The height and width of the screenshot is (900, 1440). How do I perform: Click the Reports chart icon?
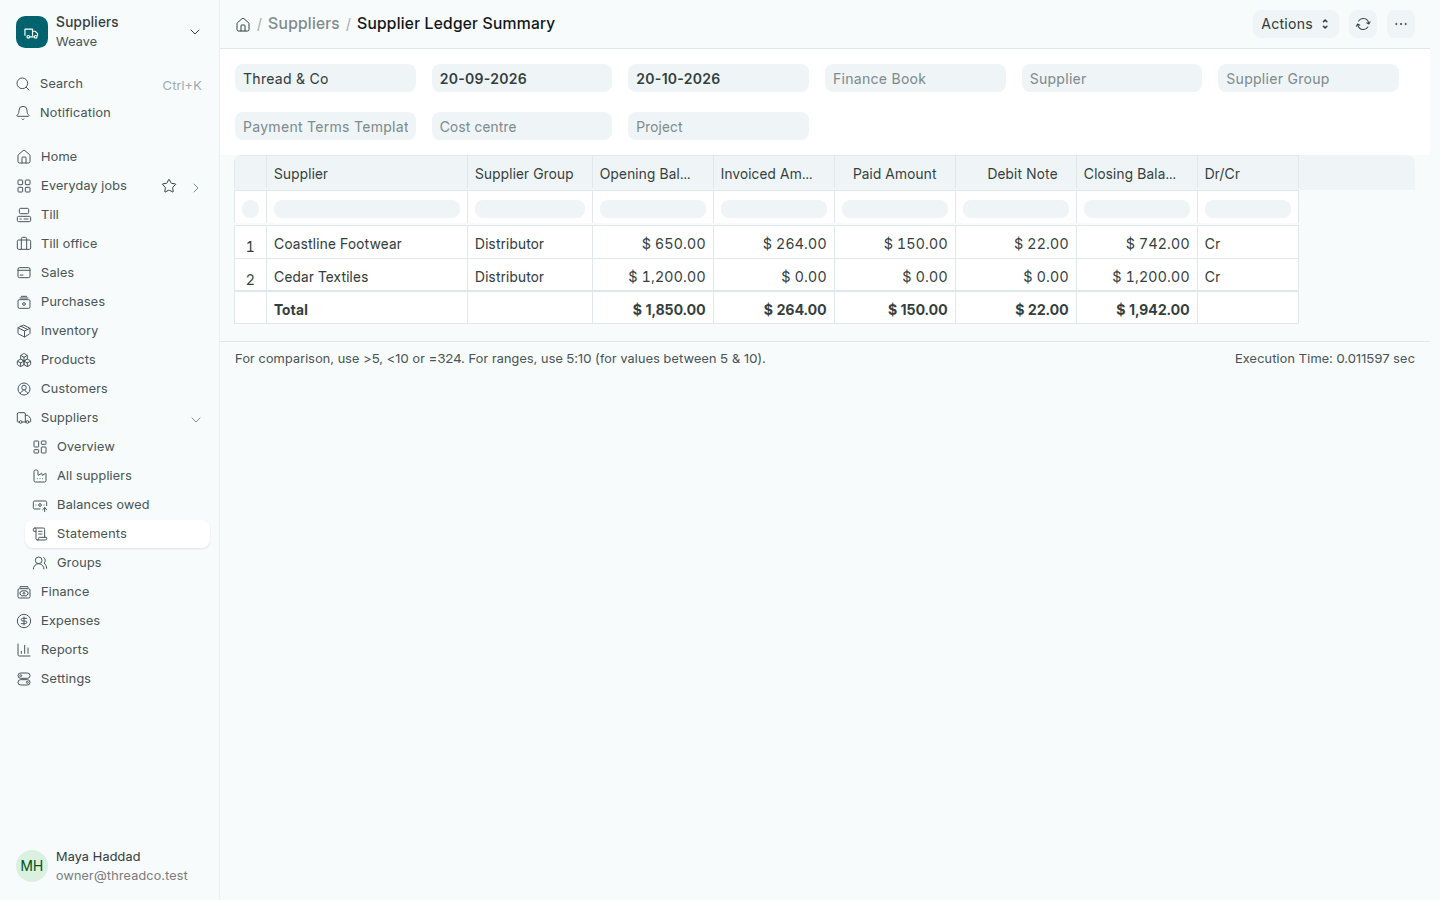coord(24,650)
